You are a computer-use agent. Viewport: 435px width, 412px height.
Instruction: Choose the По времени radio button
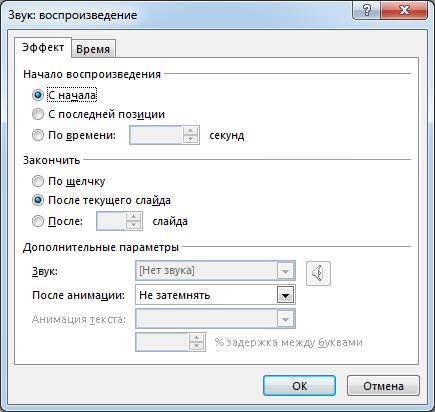38,135
